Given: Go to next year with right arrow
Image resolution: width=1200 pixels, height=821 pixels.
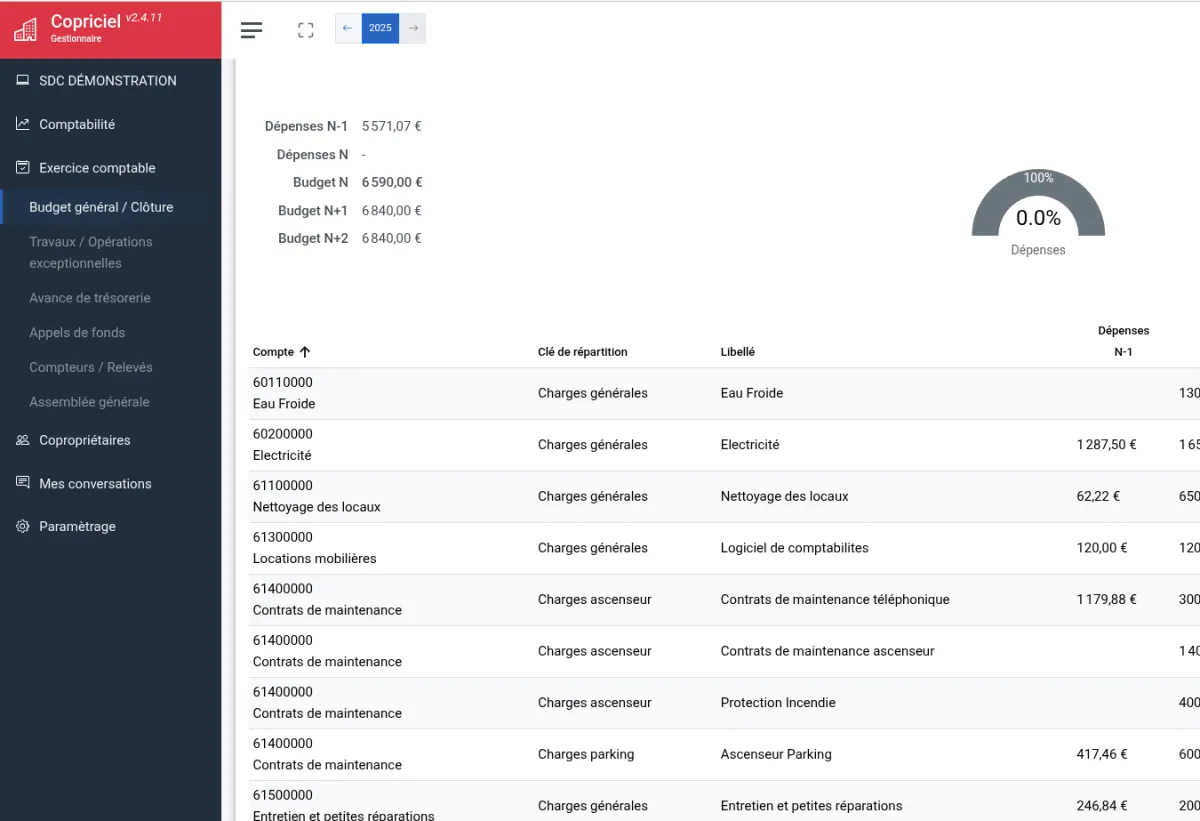Looking at the screenshot, I should 413,28.
